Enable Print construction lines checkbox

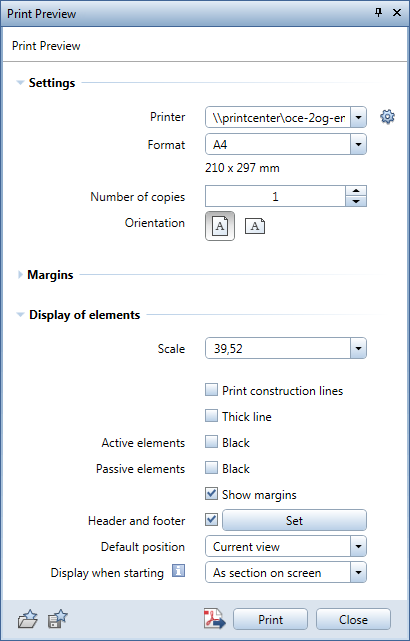(211, 390)
